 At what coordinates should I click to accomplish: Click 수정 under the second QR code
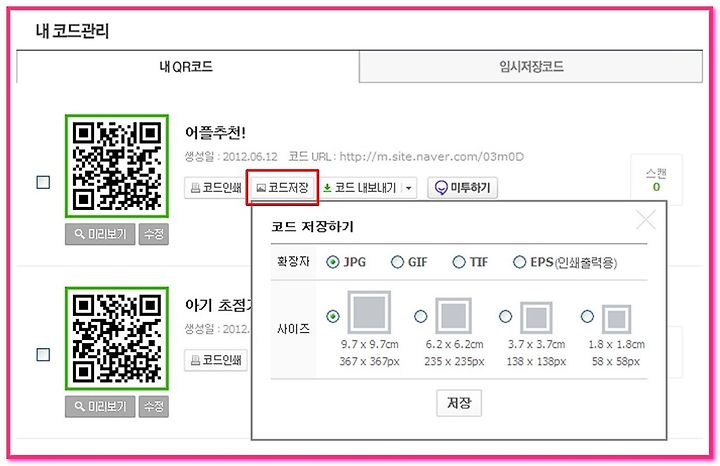pos(154,406)
